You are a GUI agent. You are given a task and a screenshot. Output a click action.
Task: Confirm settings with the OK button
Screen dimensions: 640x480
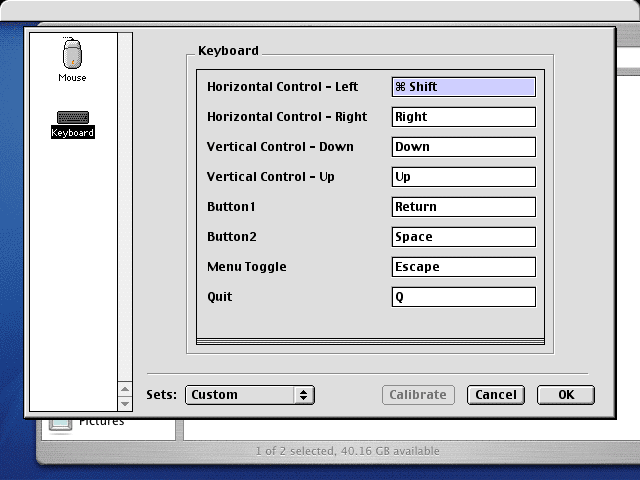click(565, 394)
